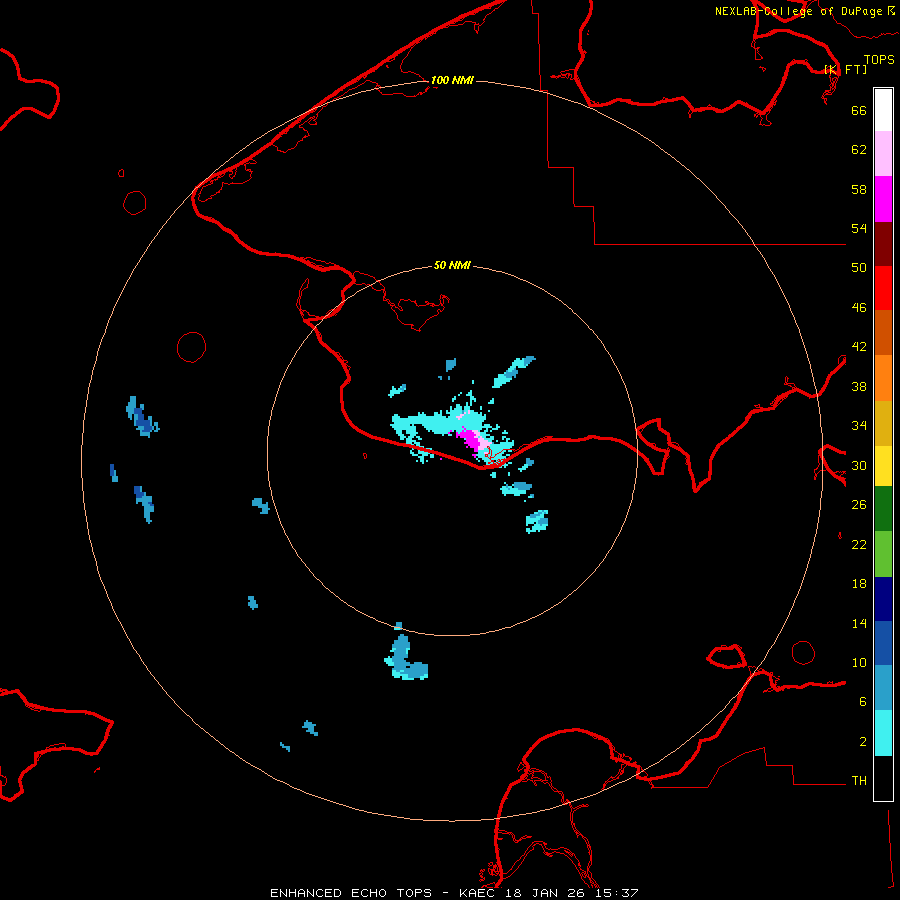Select the "26" legend value

pos(859,505)
